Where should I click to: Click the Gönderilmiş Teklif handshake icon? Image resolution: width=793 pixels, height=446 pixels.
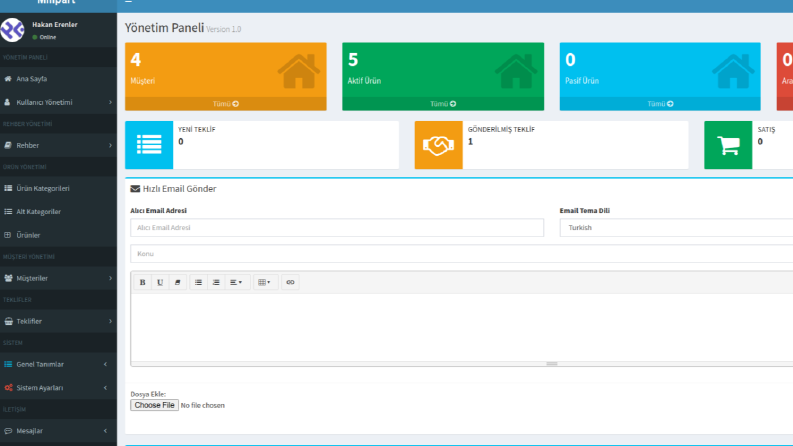438,145
